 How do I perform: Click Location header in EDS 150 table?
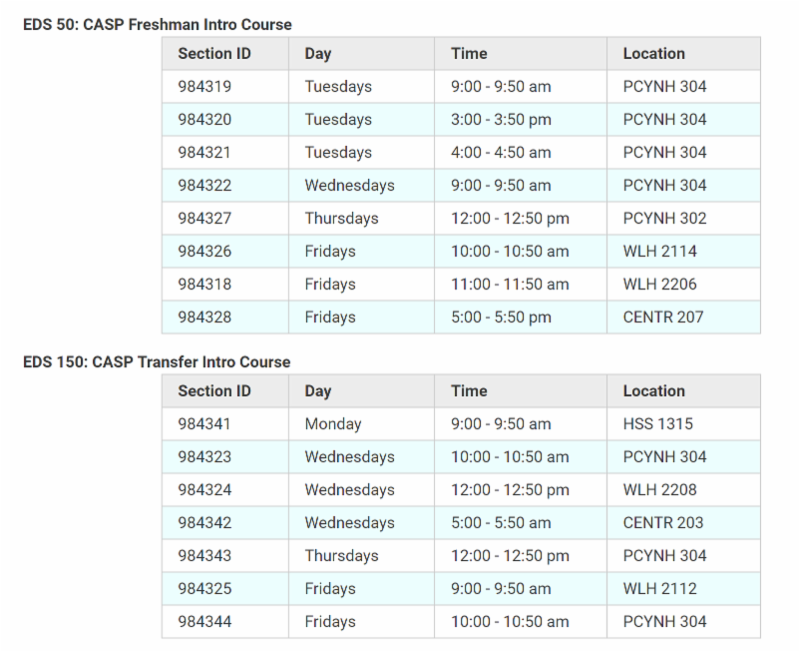coord(654,391)
